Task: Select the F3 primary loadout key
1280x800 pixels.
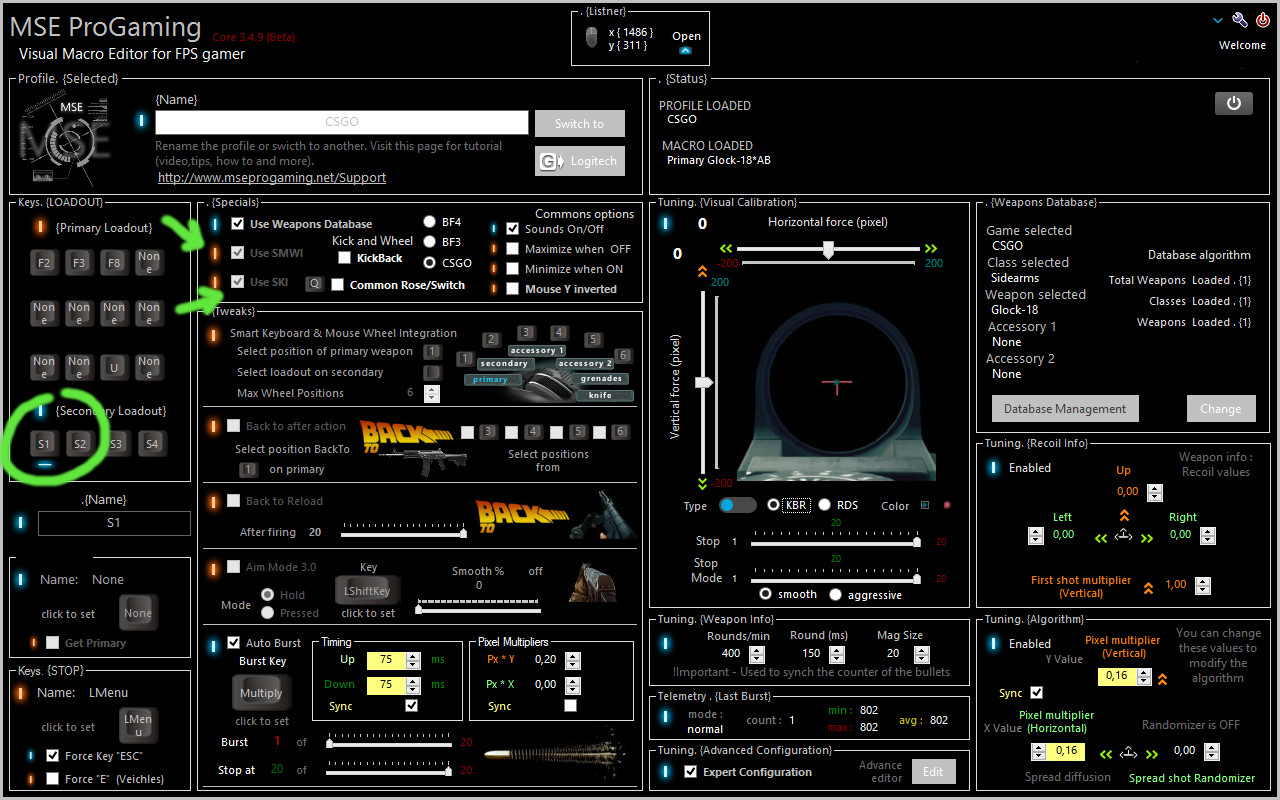Action: click(x=79, y=263)
